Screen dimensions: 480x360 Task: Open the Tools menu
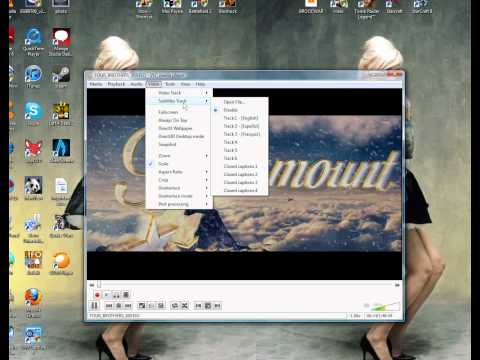tap(170, 84)
